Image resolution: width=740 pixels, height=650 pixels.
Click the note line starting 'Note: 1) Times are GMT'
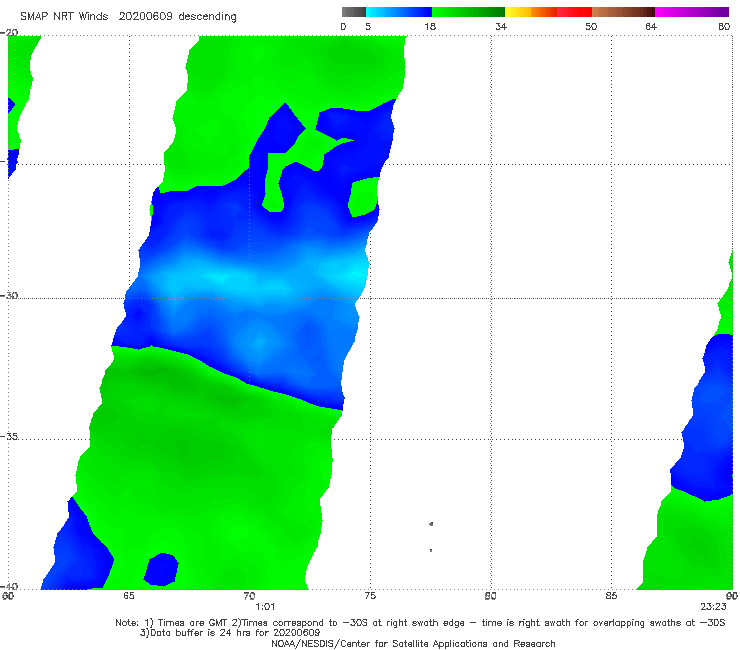(420, 623)
